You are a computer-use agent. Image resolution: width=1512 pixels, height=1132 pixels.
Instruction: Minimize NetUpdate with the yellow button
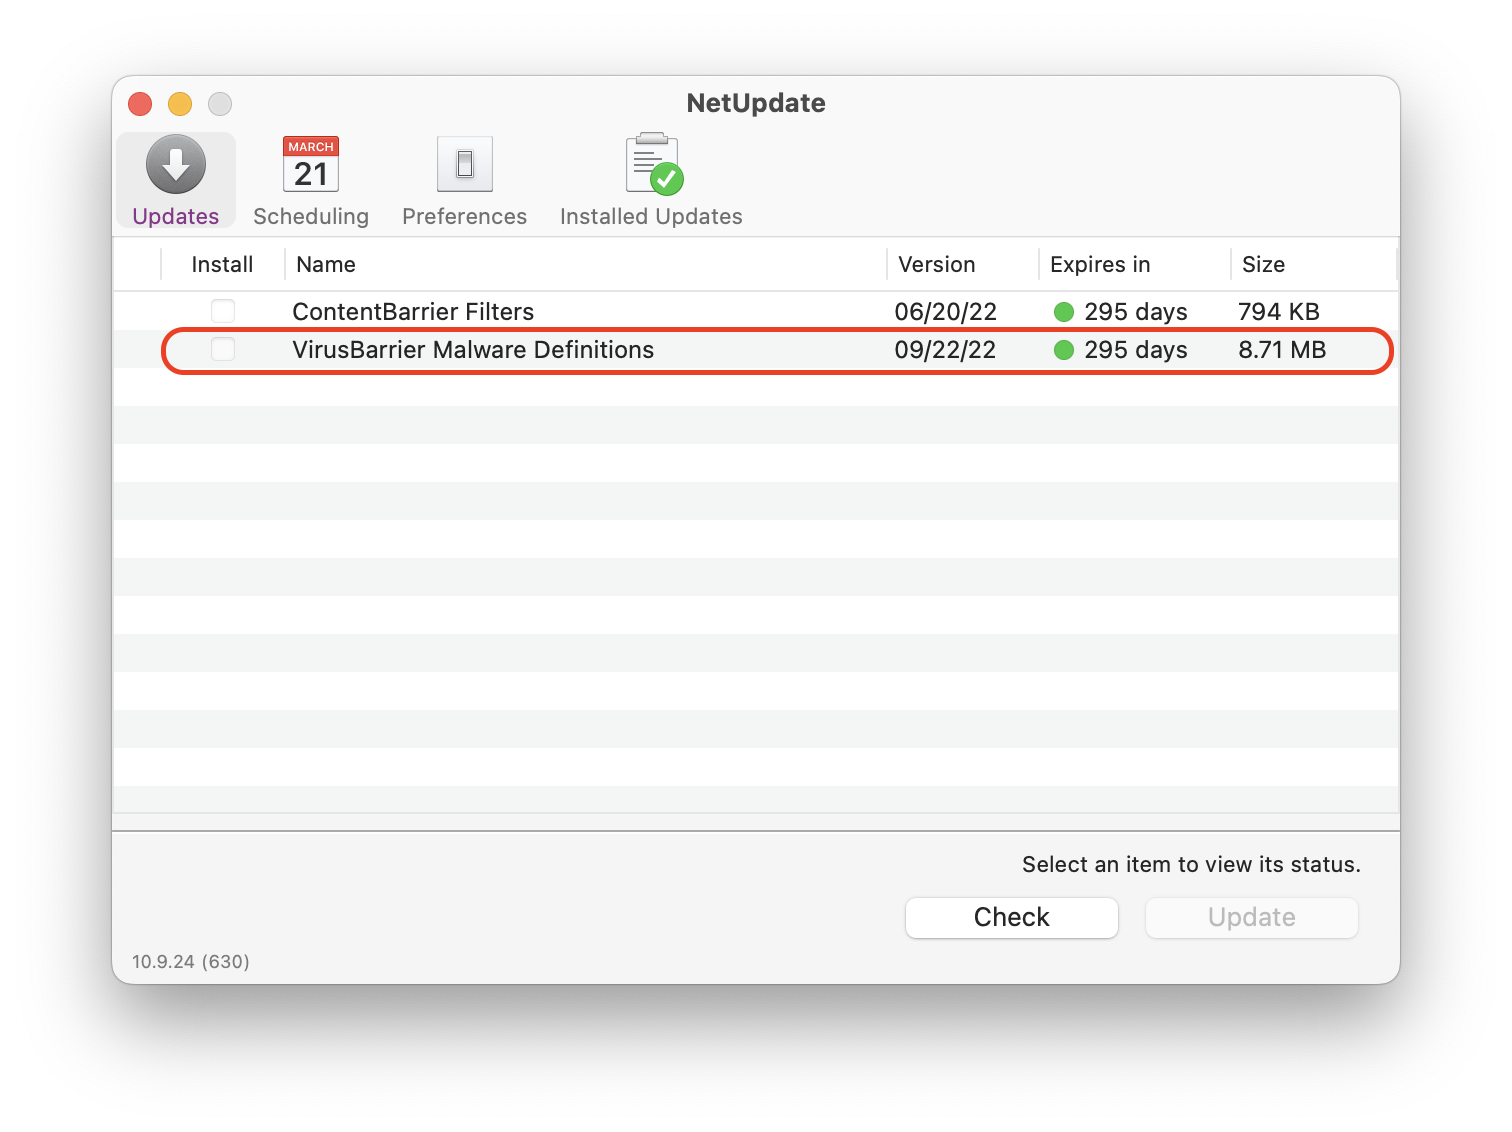click(x=180, y=104)
